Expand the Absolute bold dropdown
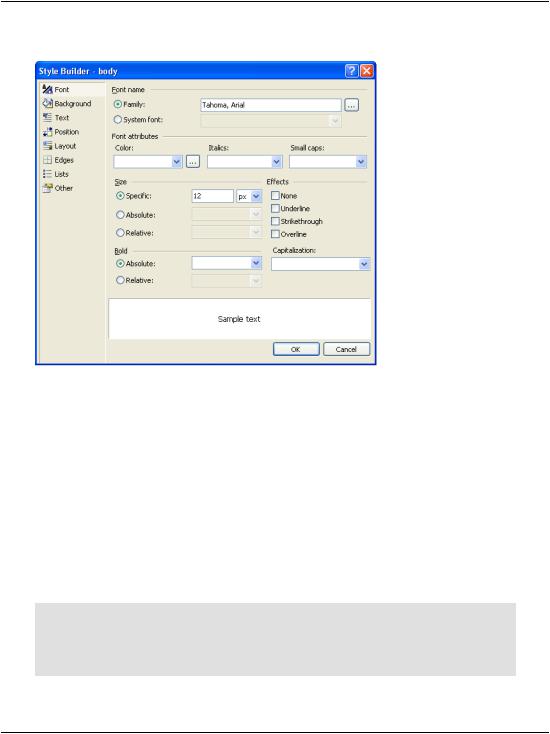The height and width of the screenshot is (734, 550). pos(256,263)
